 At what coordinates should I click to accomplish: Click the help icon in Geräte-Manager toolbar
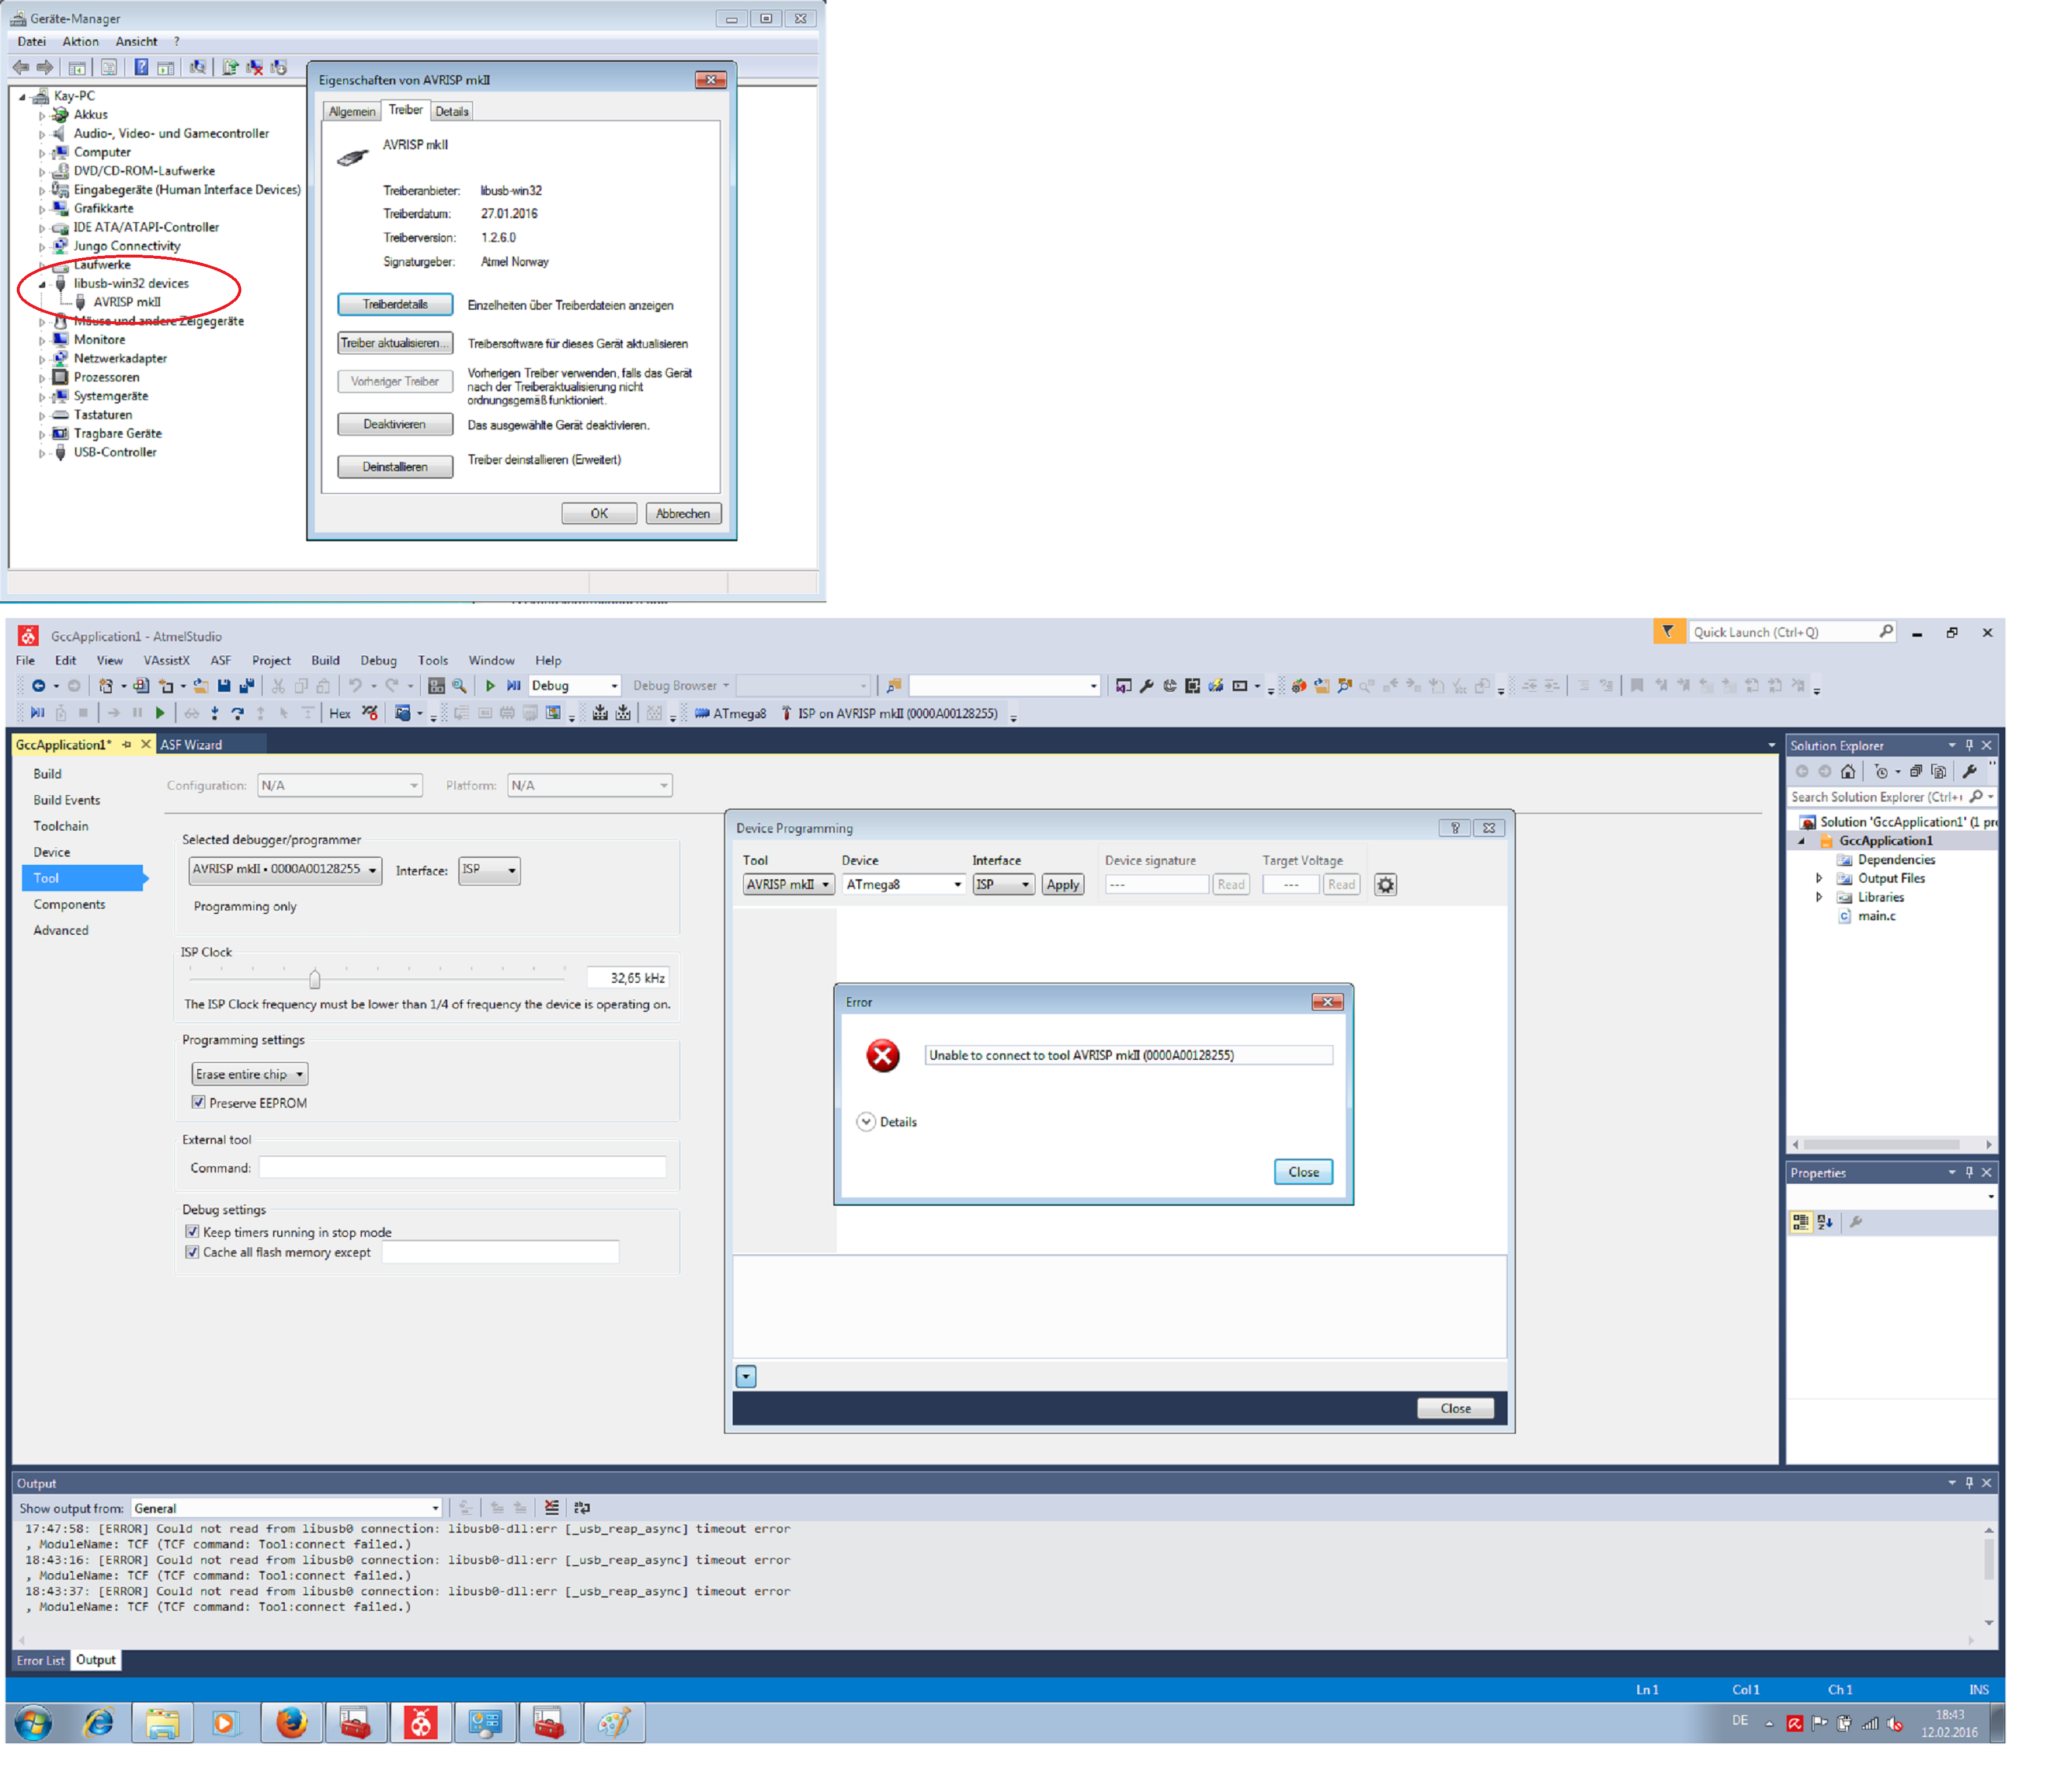pyautogui.click(x=141, y=67)
